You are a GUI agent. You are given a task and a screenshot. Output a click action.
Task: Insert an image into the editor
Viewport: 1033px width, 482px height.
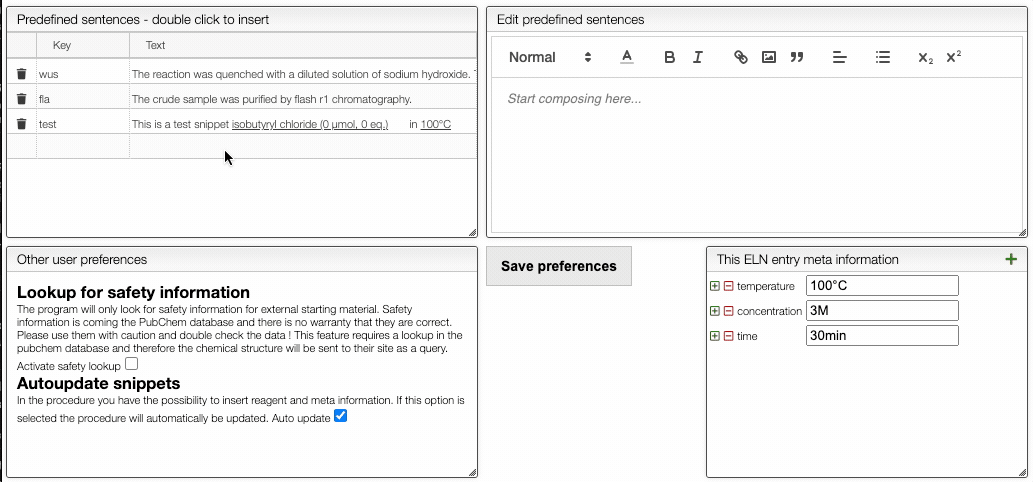(x=768, y=57)
